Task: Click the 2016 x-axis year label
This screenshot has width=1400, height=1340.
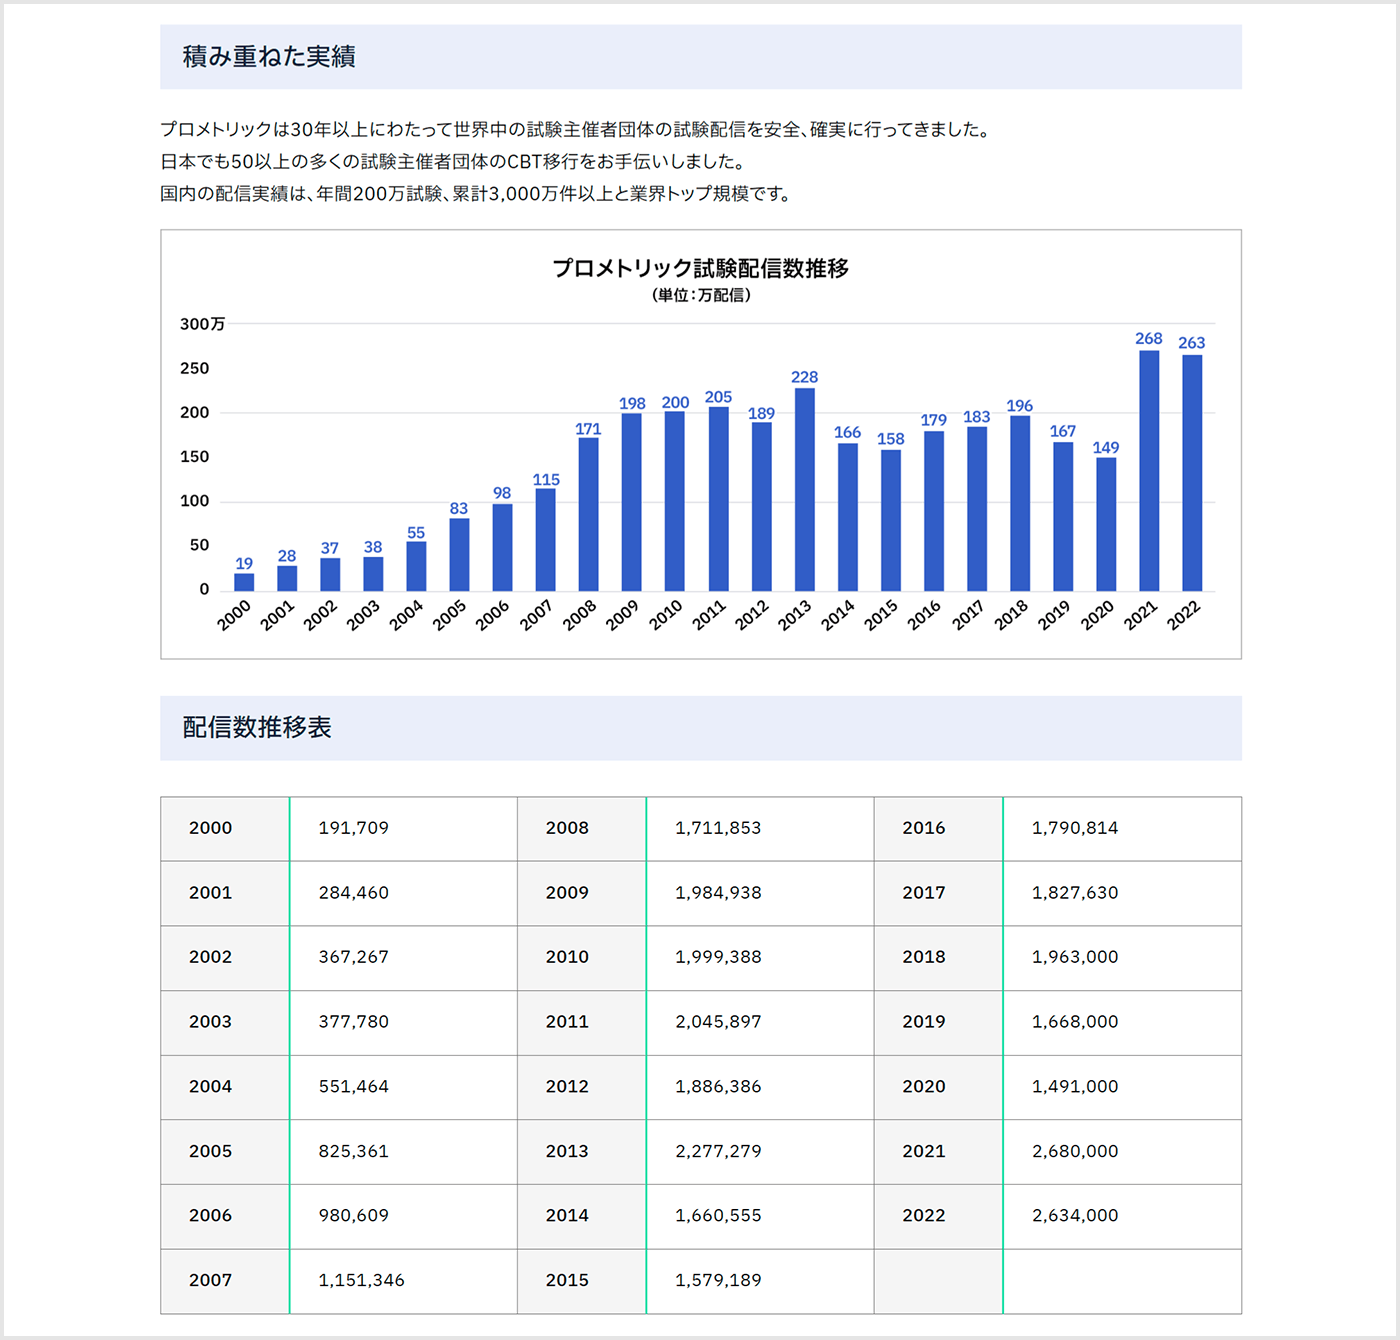Action: coord(925,615)
